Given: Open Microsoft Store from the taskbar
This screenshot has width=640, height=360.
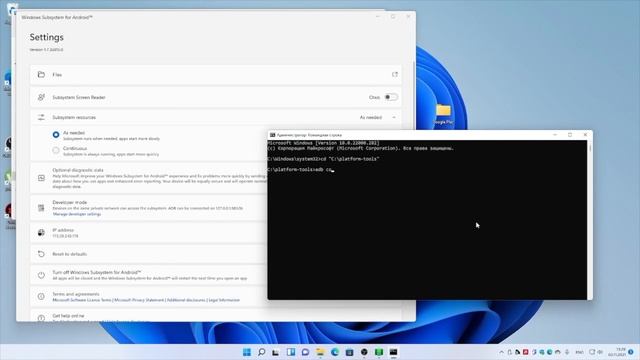Looking at the screenshot, I should tap(349, 352).
